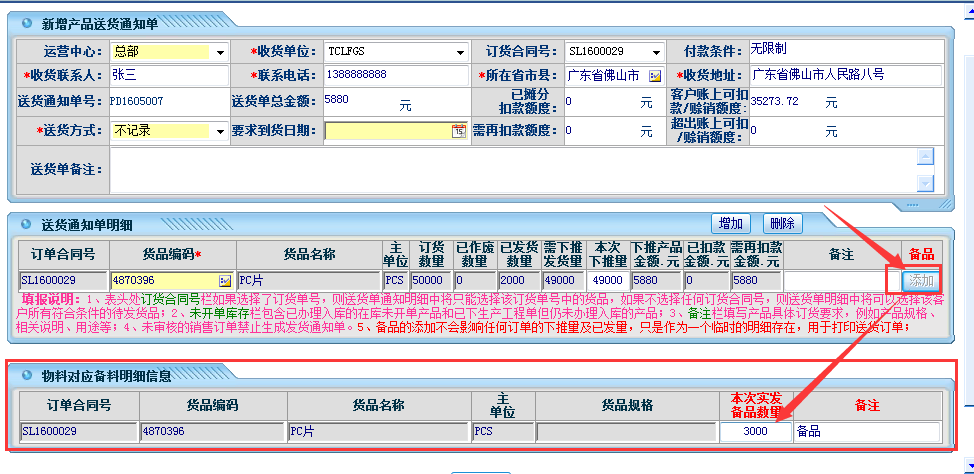The width and height of the screenshot is (974, 474).
Task: Click the 收货联系人 input field
Action: point(168,76)
